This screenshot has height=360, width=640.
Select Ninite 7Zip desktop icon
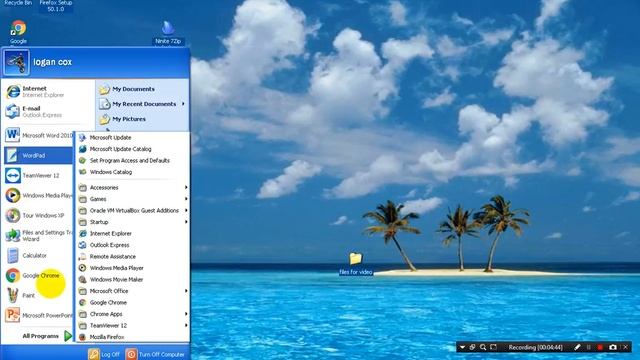pyautogui.click(x=168, y=33)
